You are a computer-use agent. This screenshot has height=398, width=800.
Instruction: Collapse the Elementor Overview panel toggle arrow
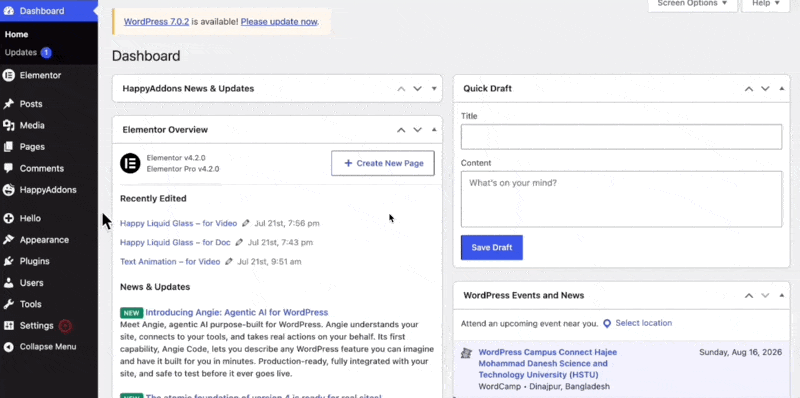point(434,130)
